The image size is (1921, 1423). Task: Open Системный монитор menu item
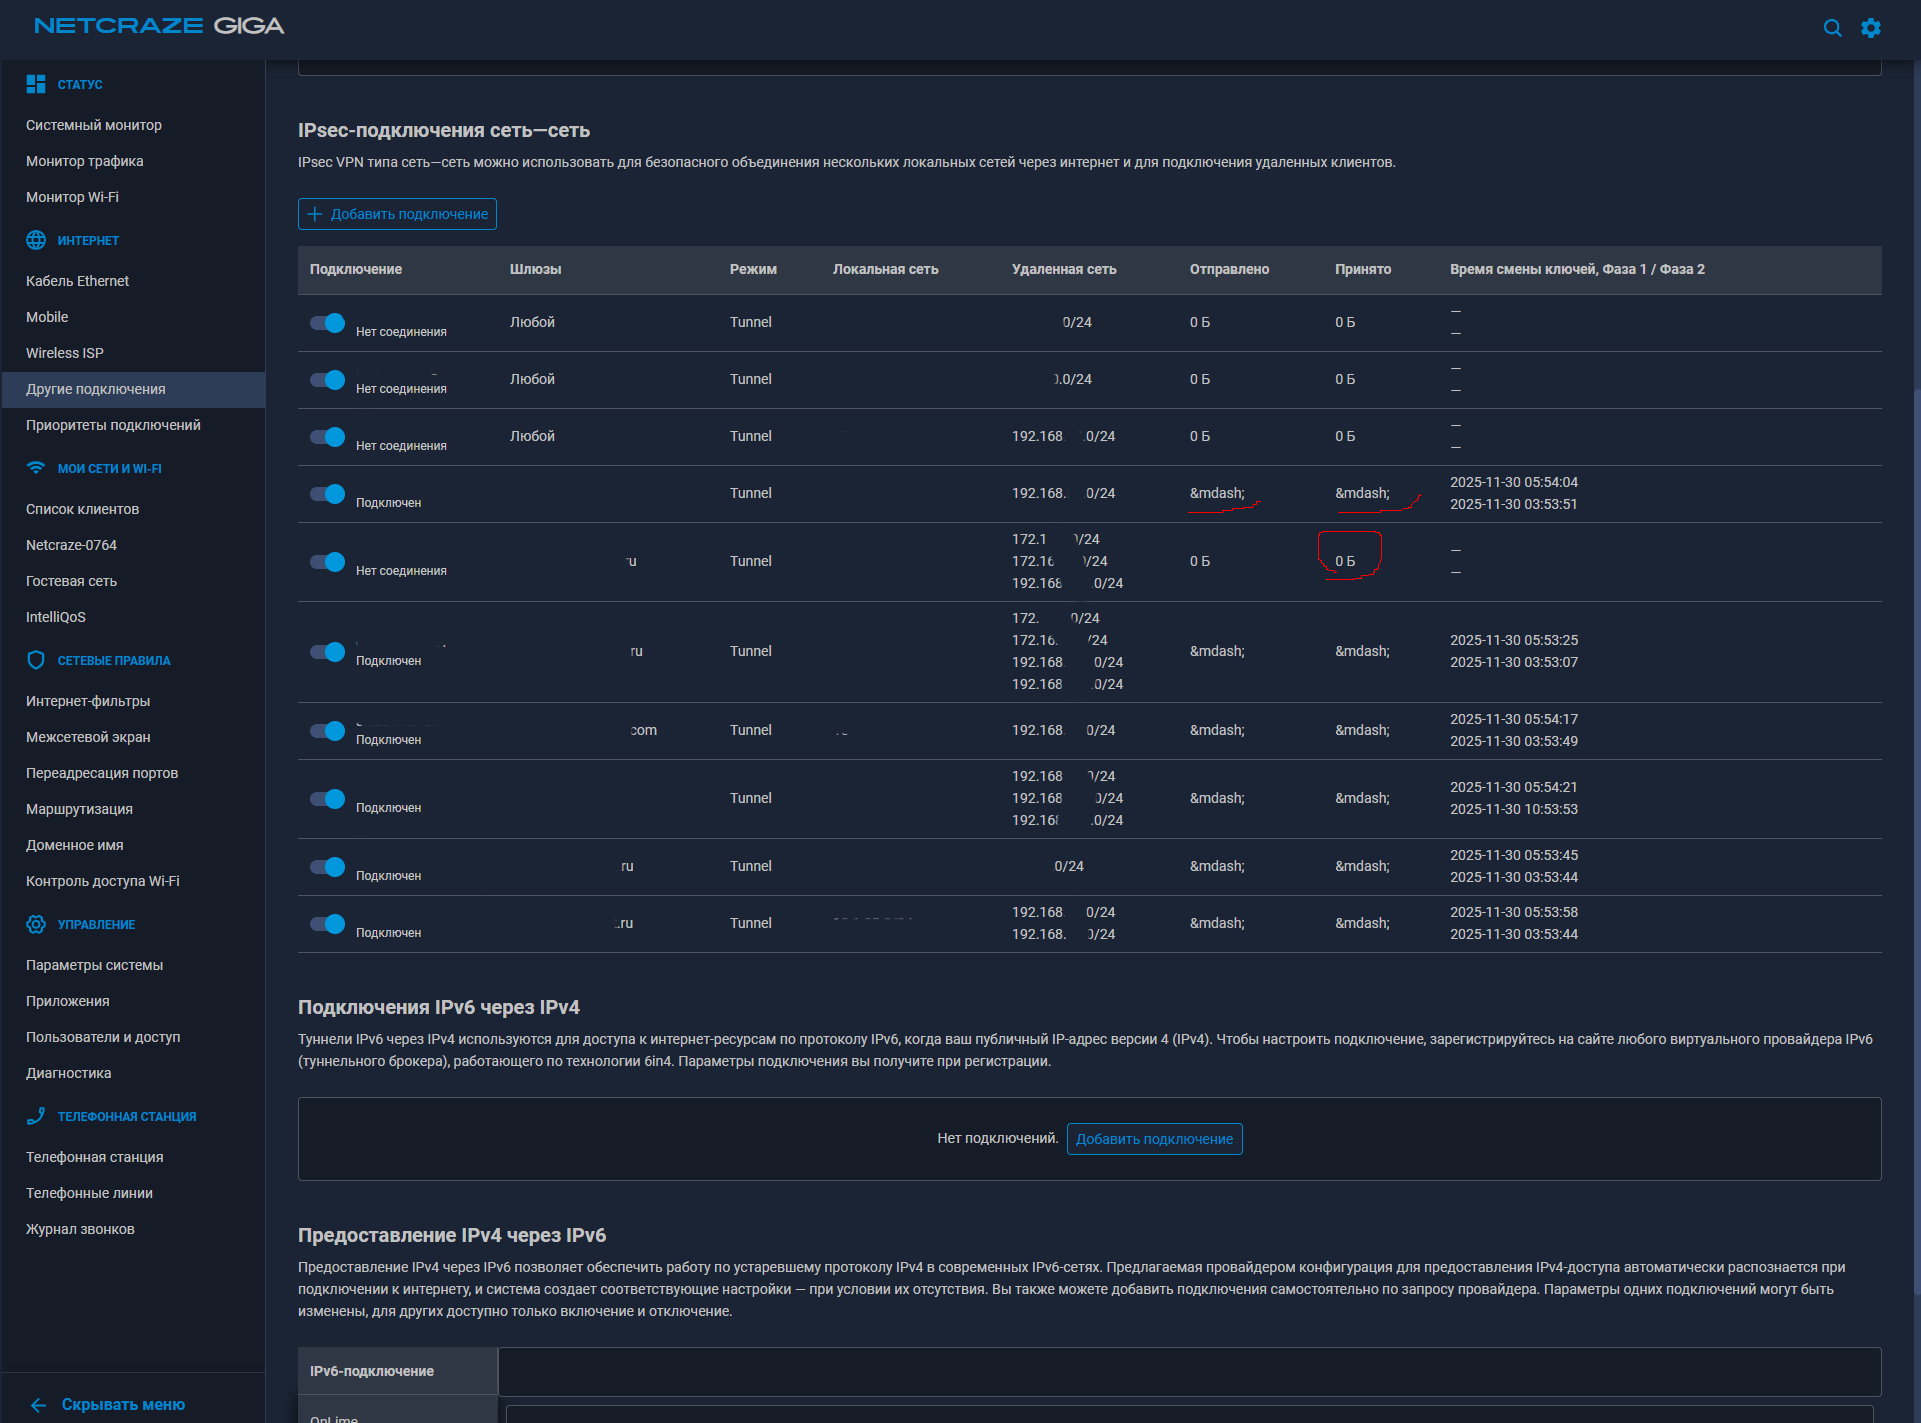[94, 125]
